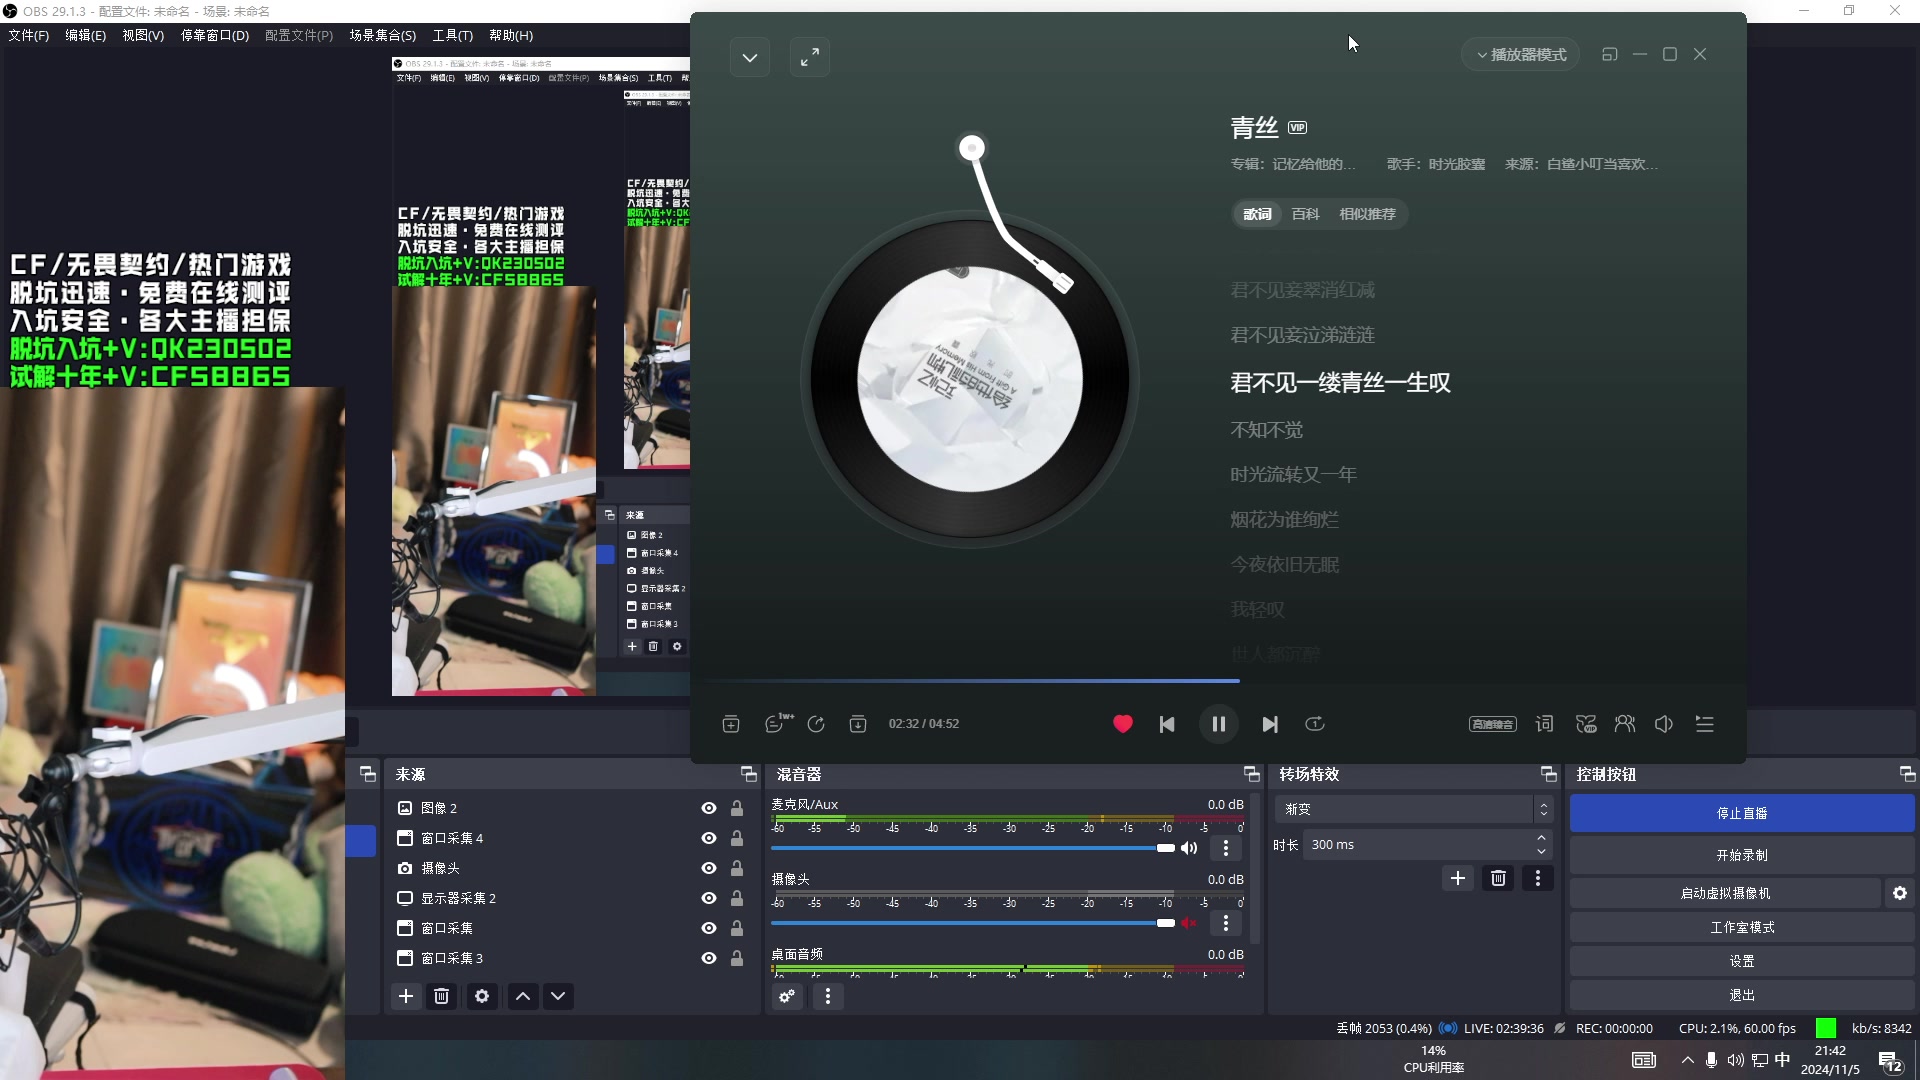Toggle visibility of 图像 2 source
The width and height of the screenshot is (1920, 1080).
tap(708, 808)
